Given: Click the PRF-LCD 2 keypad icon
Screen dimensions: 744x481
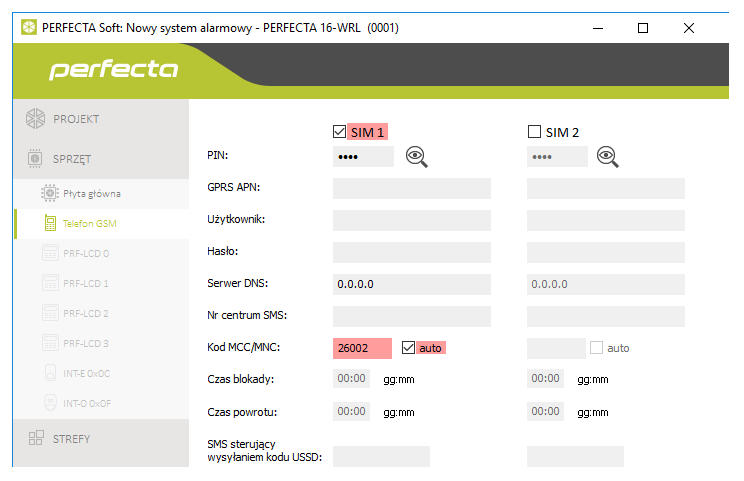Looking at the screenshot, I should [x=50, y=313].
